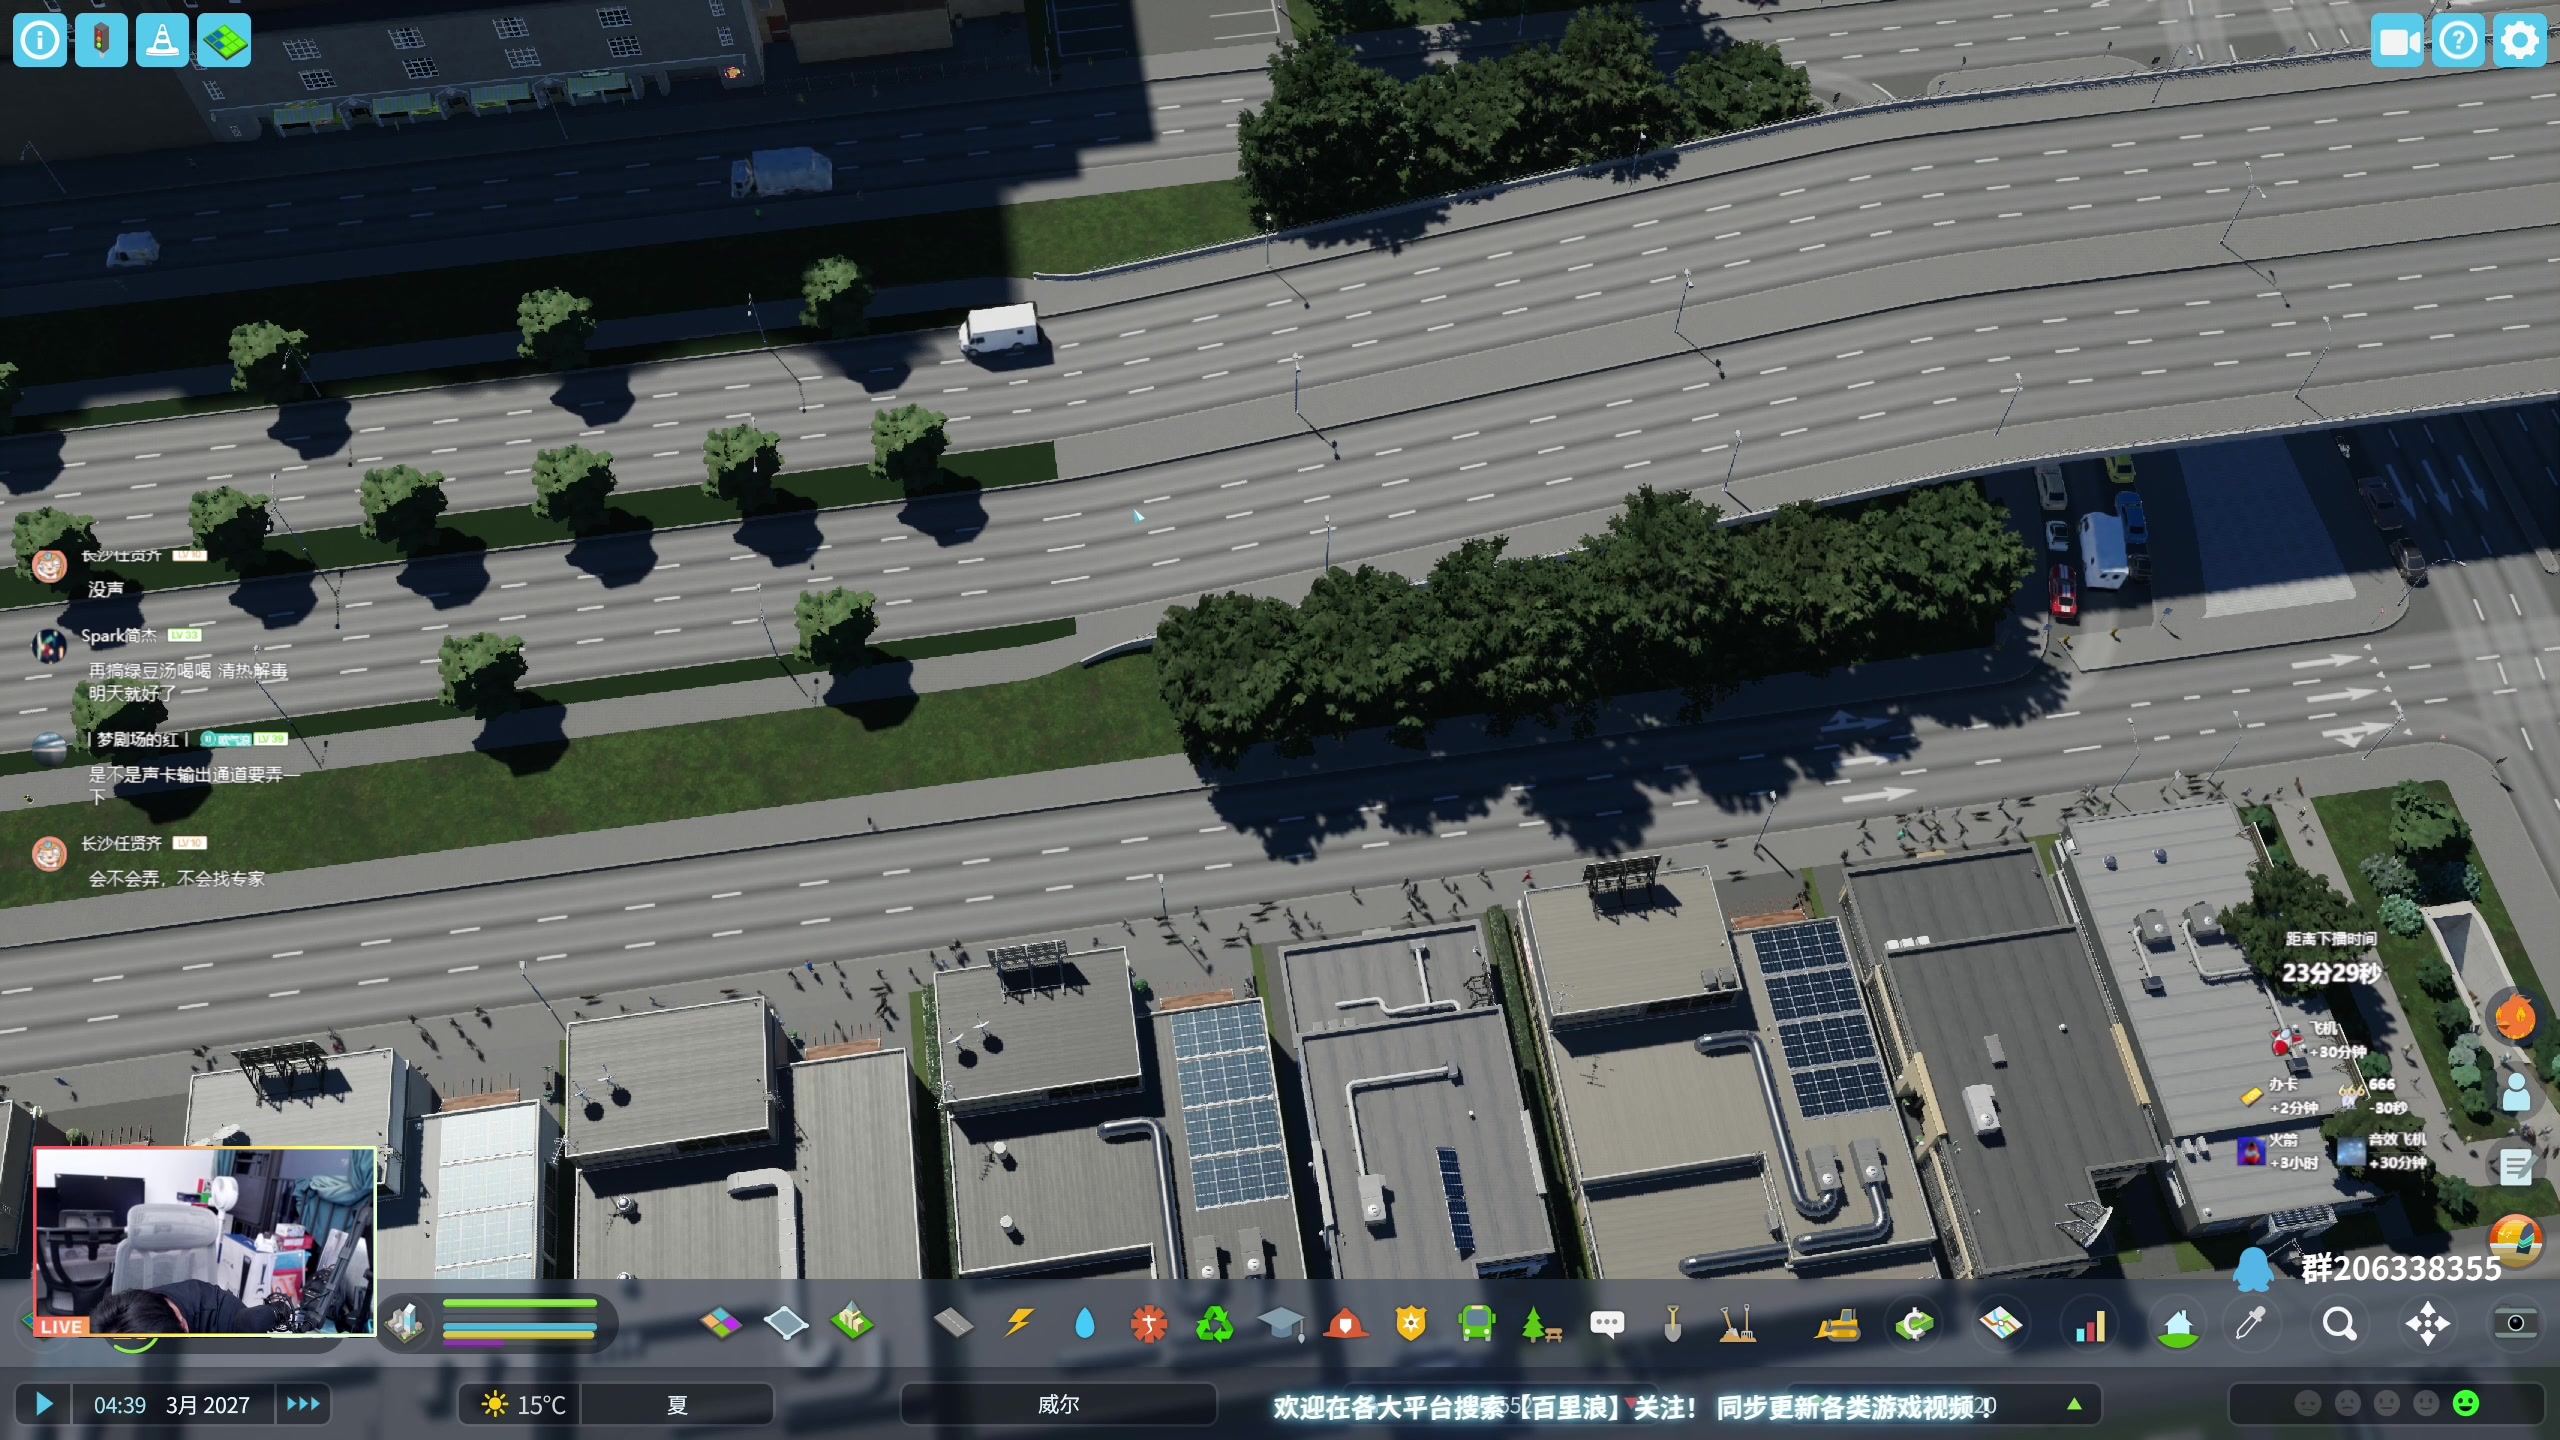The height and width of the screenshot is (1440, 2560).
Task: Expand the city happiness faces panel
Action: click(x=2386, y=1404)
